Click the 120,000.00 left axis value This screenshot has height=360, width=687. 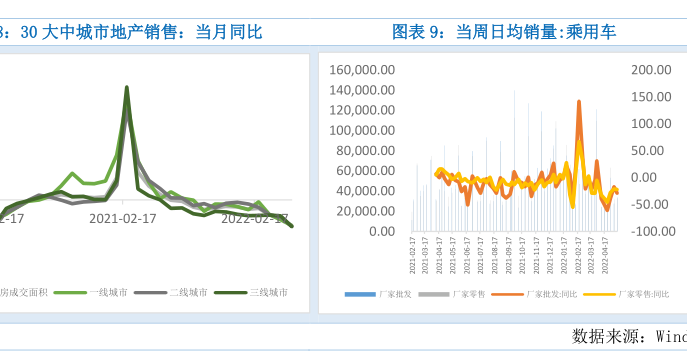tap(362, 110)
